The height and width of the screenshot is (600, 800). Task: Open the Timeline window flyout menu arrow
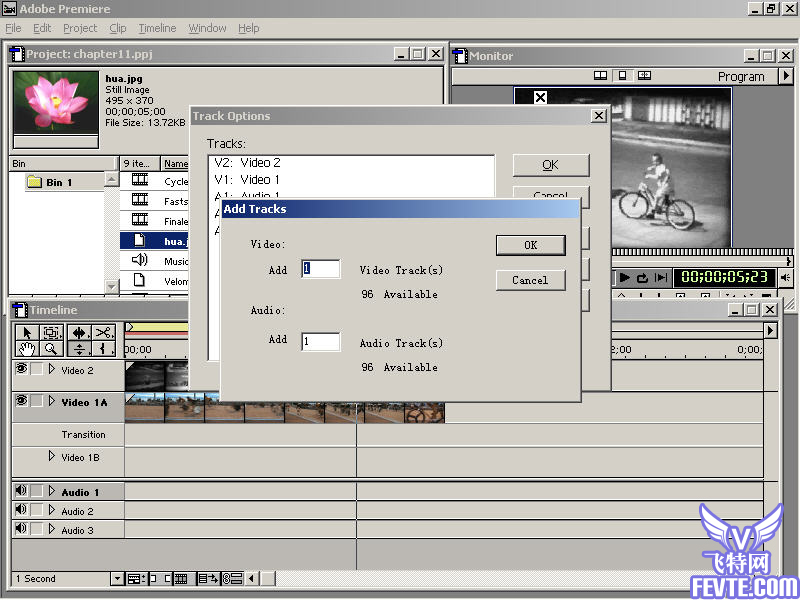pyautogui.click(x=770, y=330)
